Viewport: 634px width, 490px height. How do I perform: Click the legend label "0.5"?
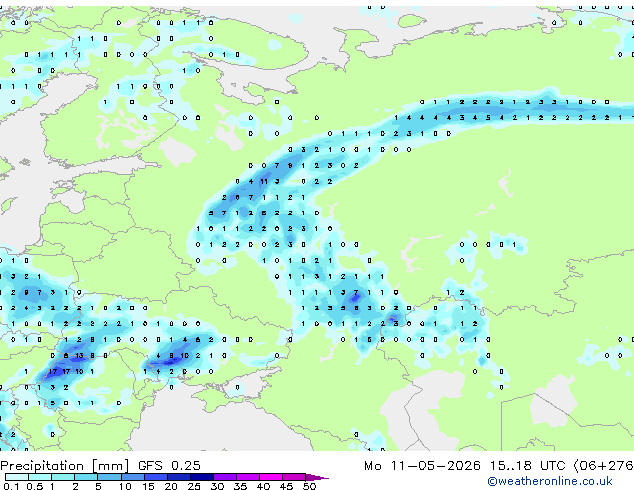click(x=34, y=486)
